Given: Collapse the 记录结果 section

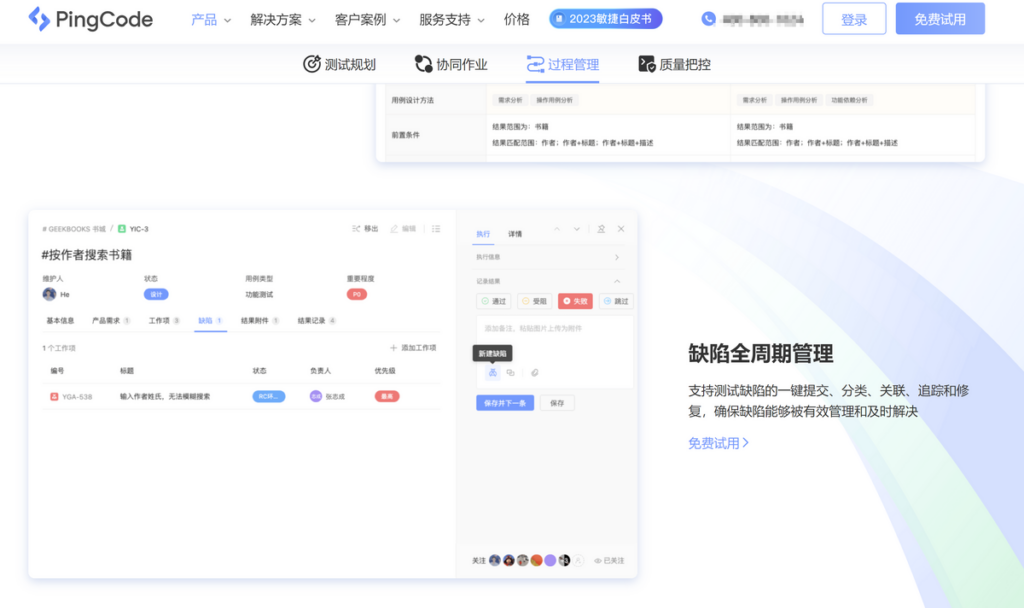Looking at the screenshot, I should click(x=617, y=279).
